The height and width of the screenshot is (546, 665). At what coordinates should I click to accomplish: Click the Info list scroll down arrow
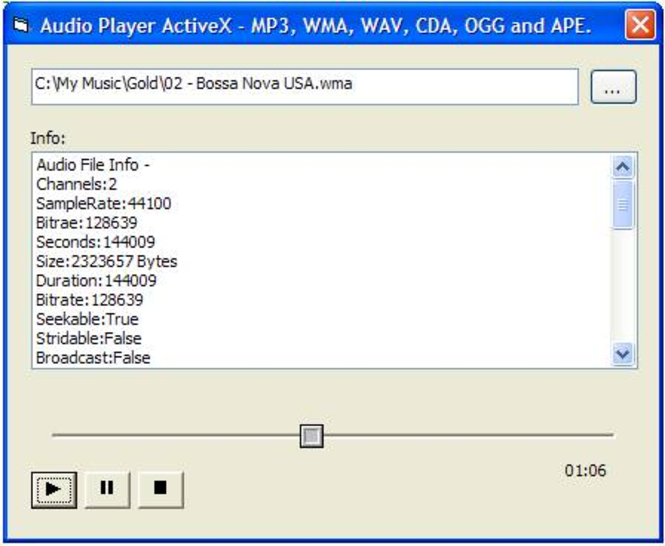coord(623,353)
